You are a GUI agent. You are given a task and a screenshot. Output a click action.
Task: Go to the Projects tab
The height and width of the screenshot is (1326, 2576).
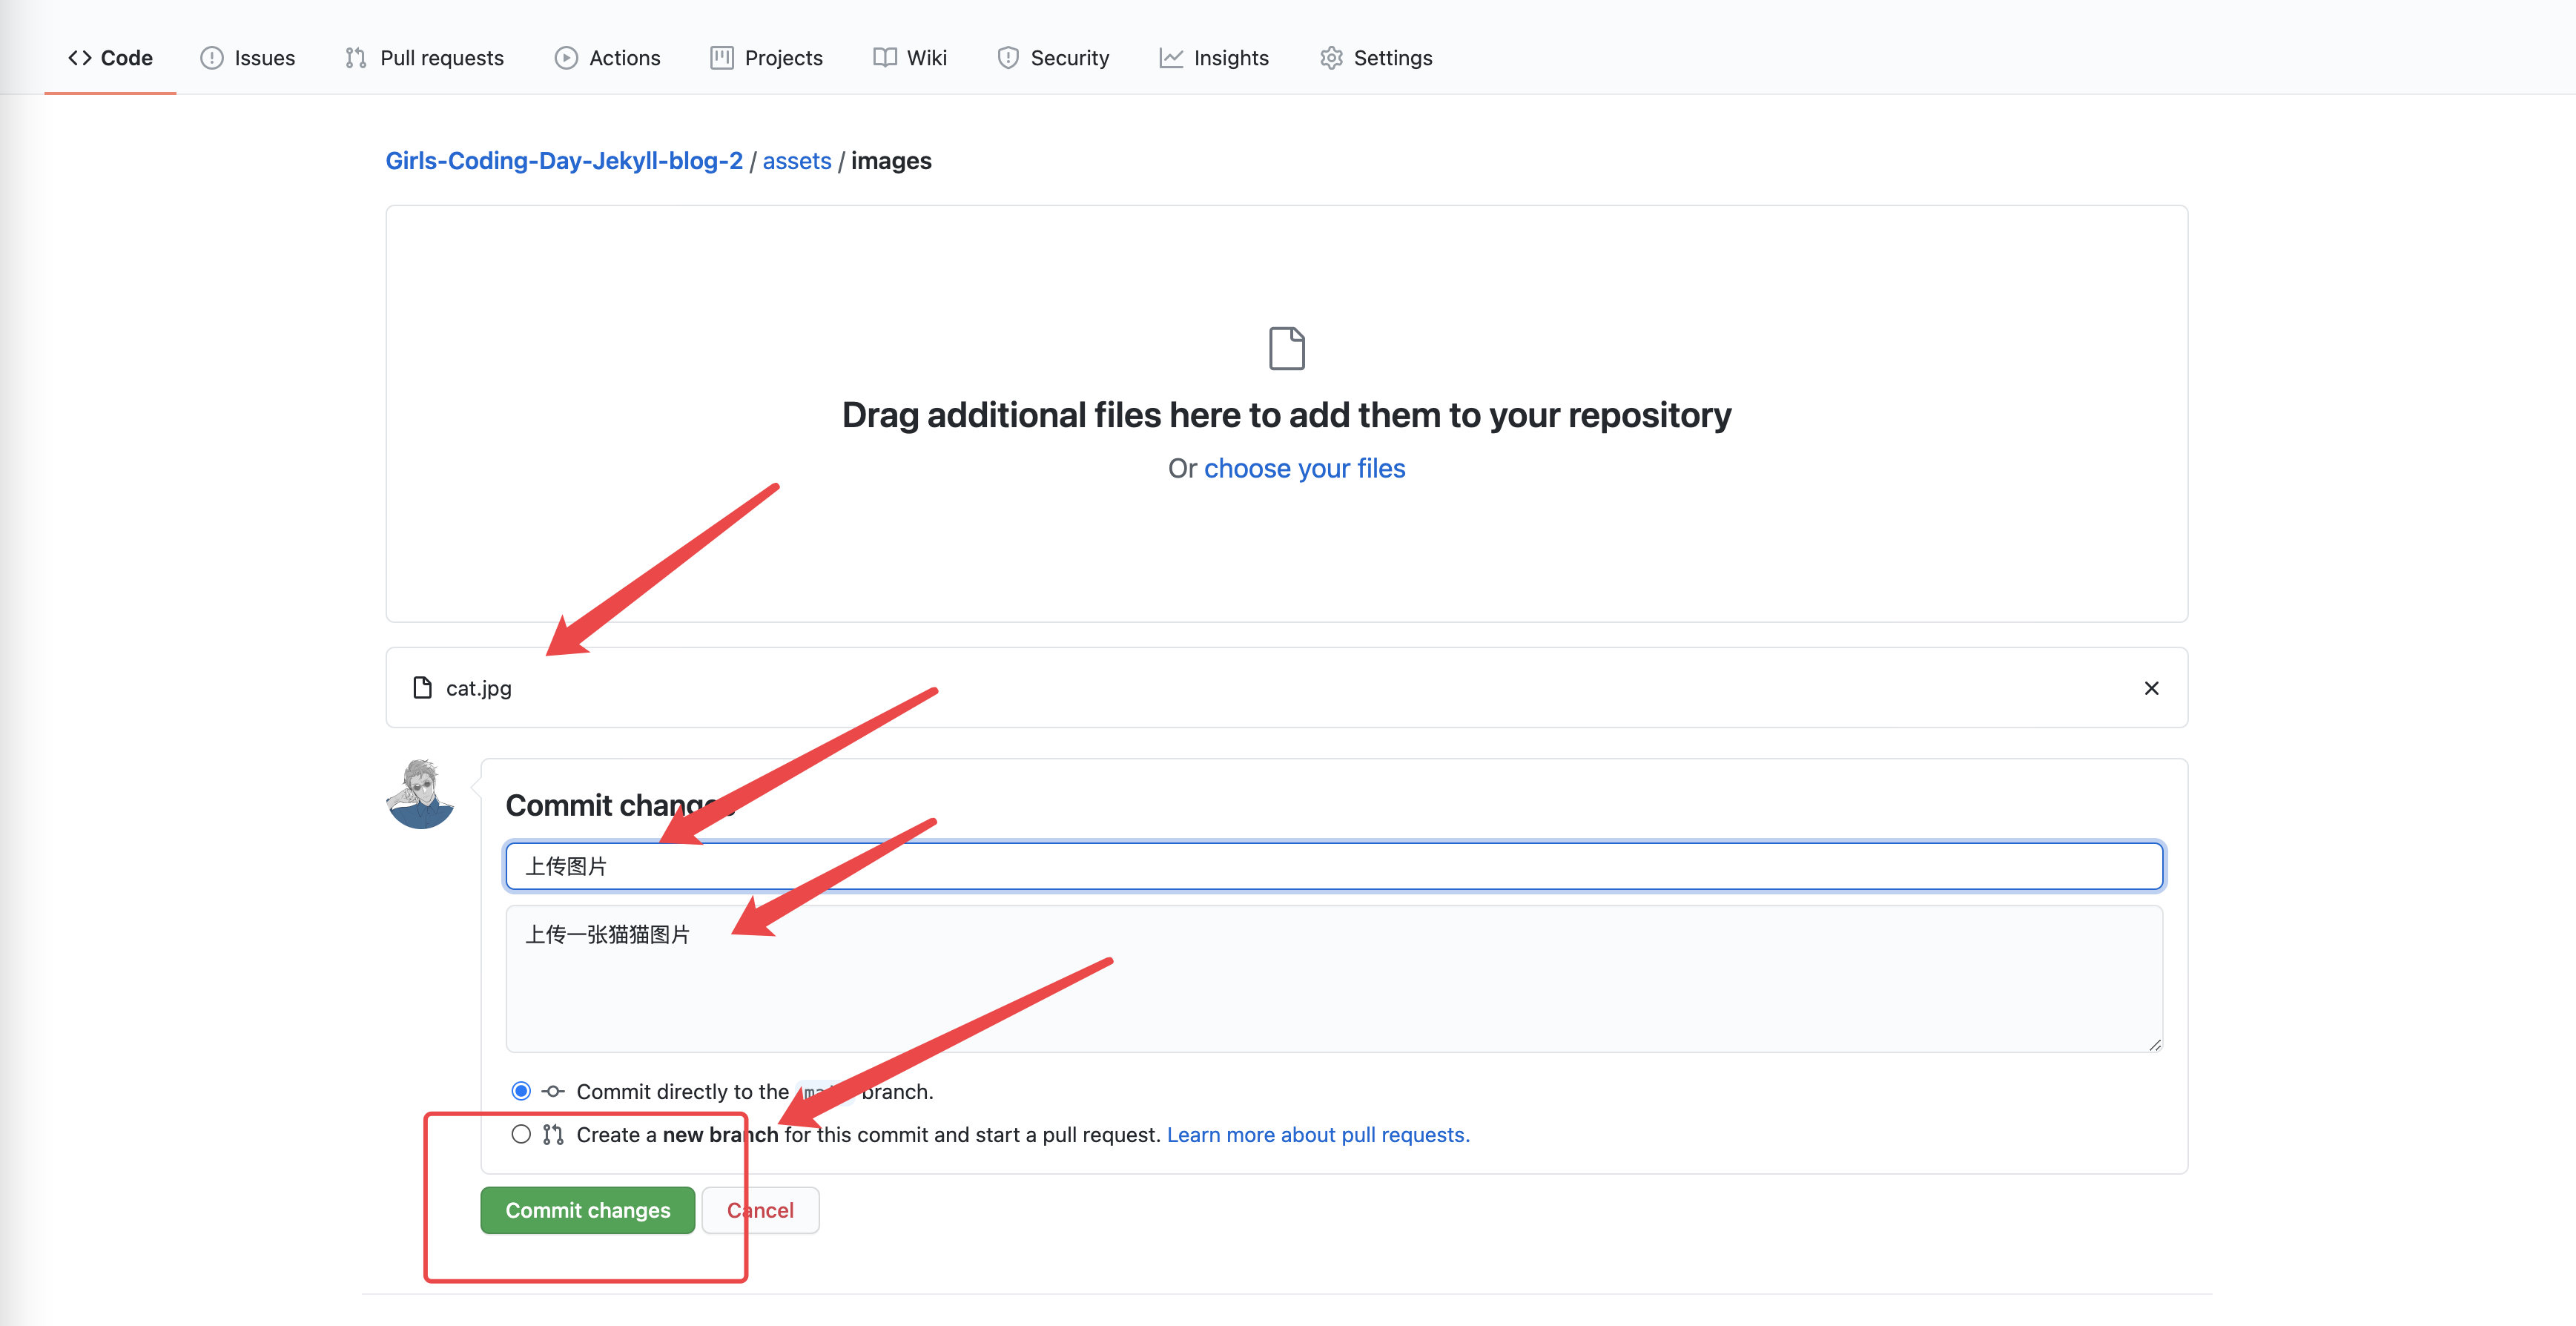(x=766, y=58)
